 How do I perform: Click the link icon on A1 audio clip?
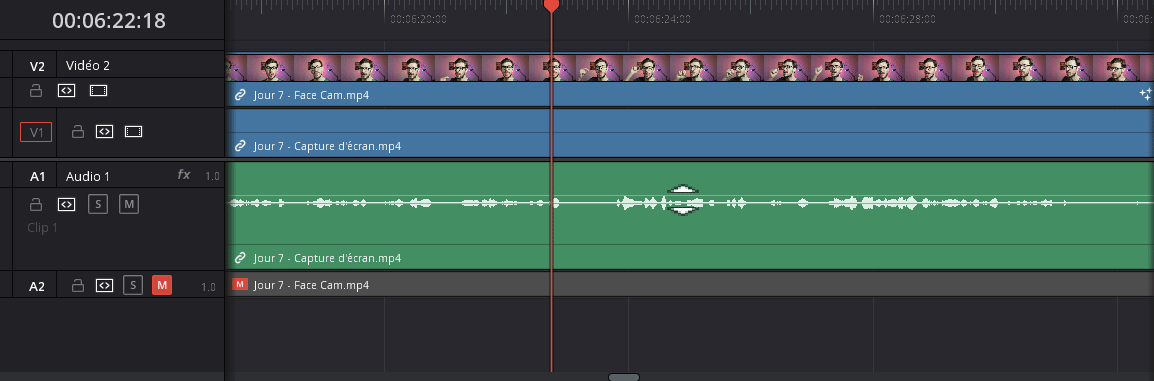tap(240, 258)
